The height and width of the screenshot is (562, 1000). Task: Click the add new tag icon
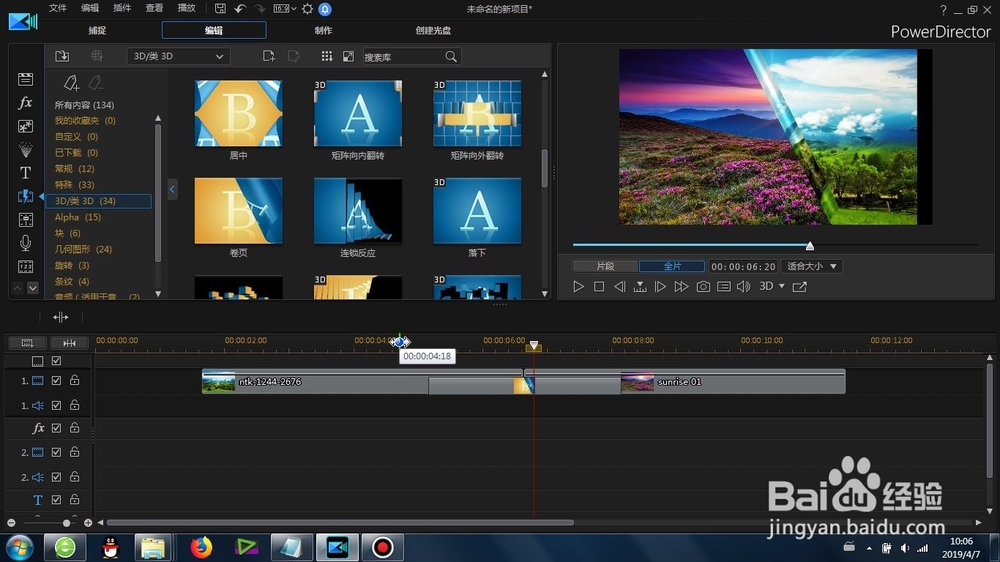(71, 83)
